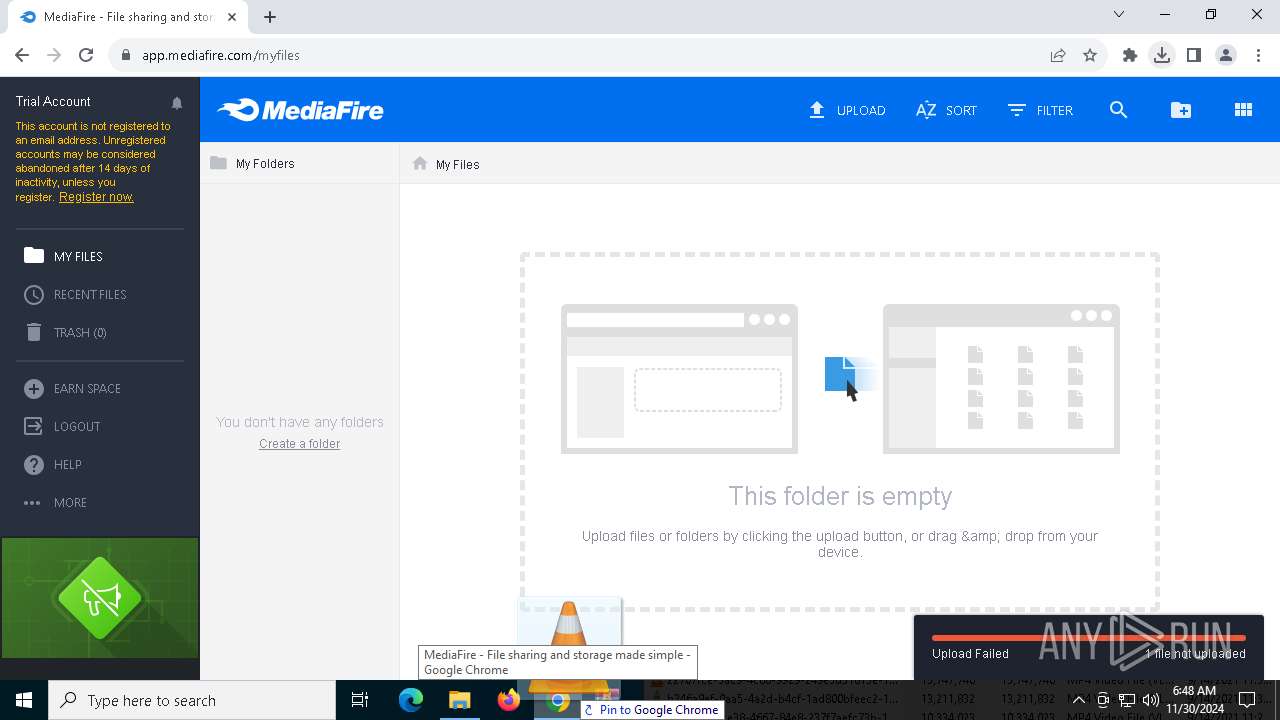Open Windows Start menu

click(x=24, y=700)
